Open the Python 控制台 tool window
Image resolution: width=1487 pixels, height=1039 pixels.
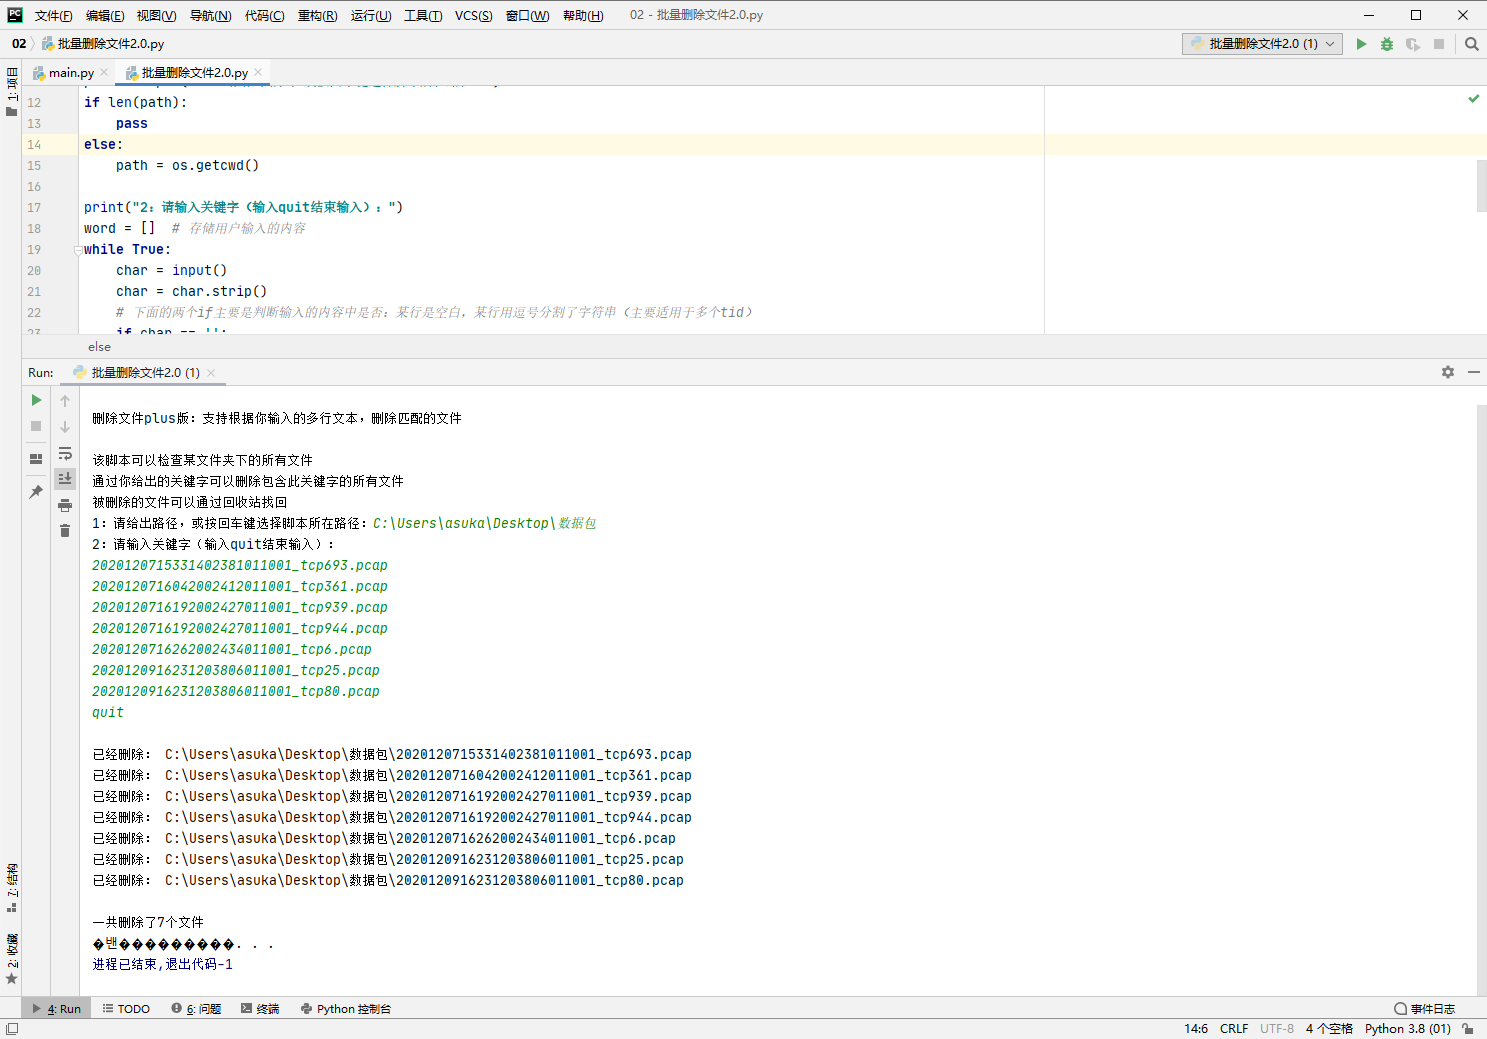point(346,1009)
